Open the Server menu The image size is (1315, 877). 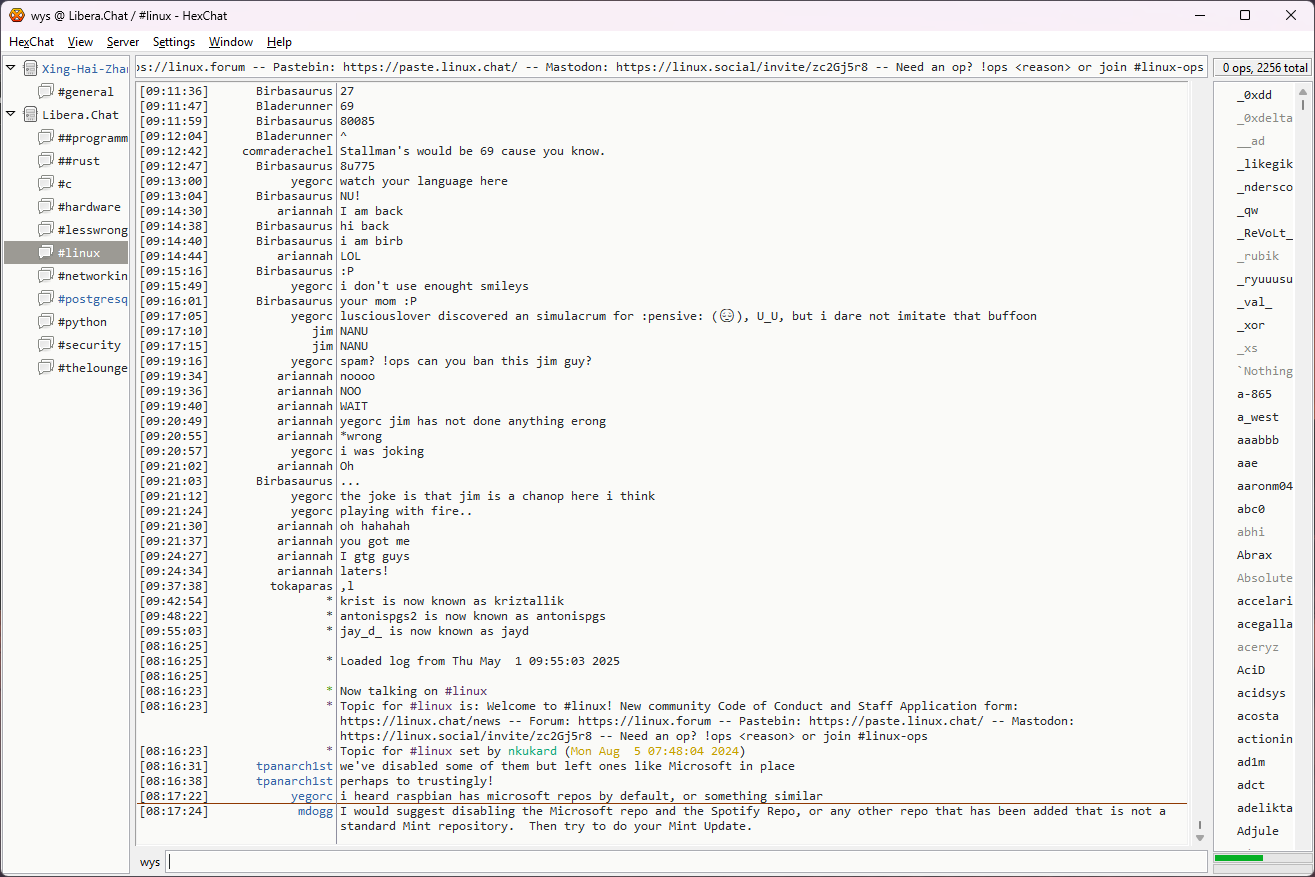click(123, 42)
